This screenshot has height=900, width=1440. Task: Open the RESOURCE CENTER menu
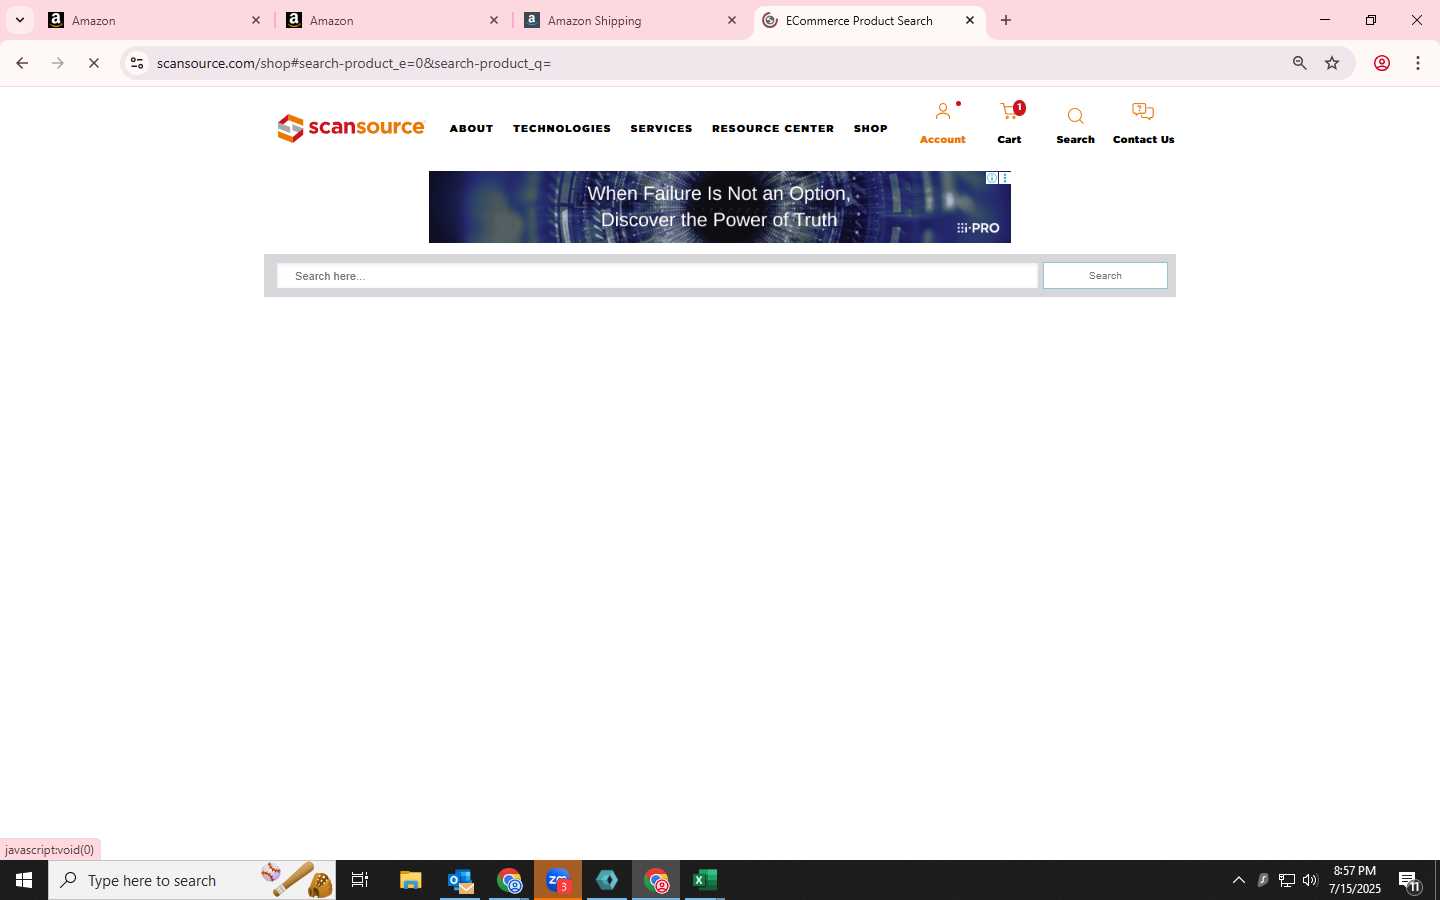pos(773,128)
